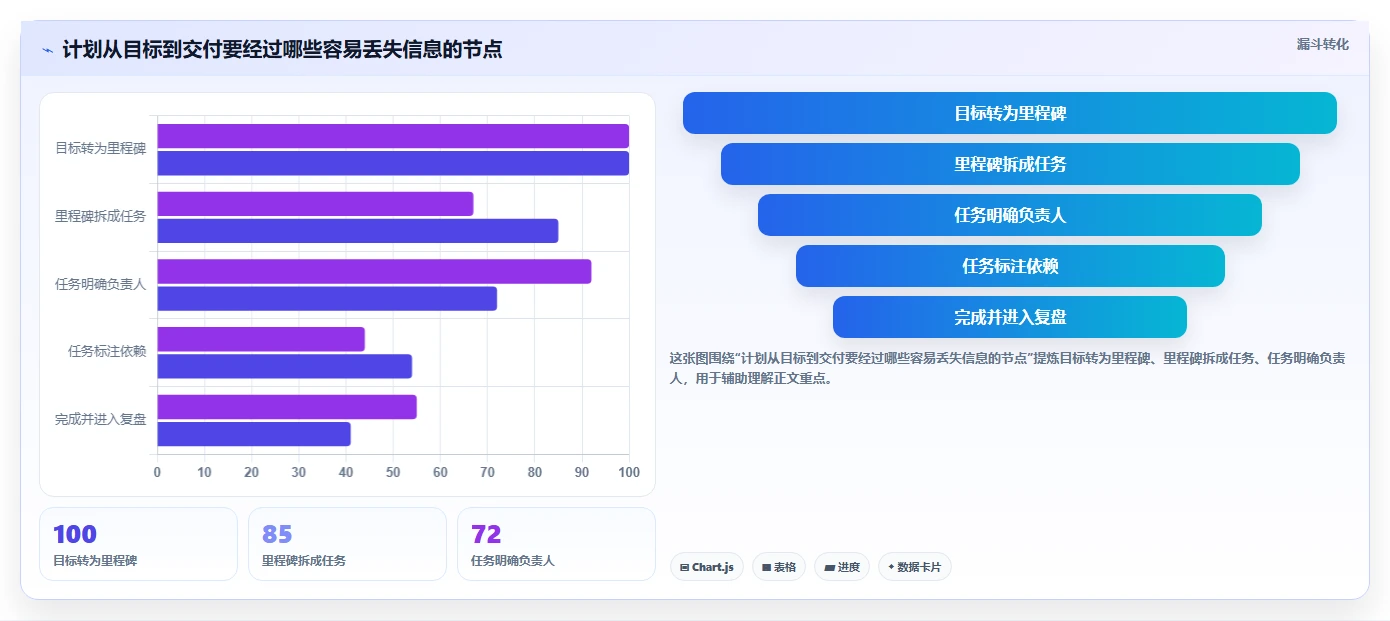This screenshot has width=1390, height=621.
Task: Open the stat card showing 72
Action: 556,544
